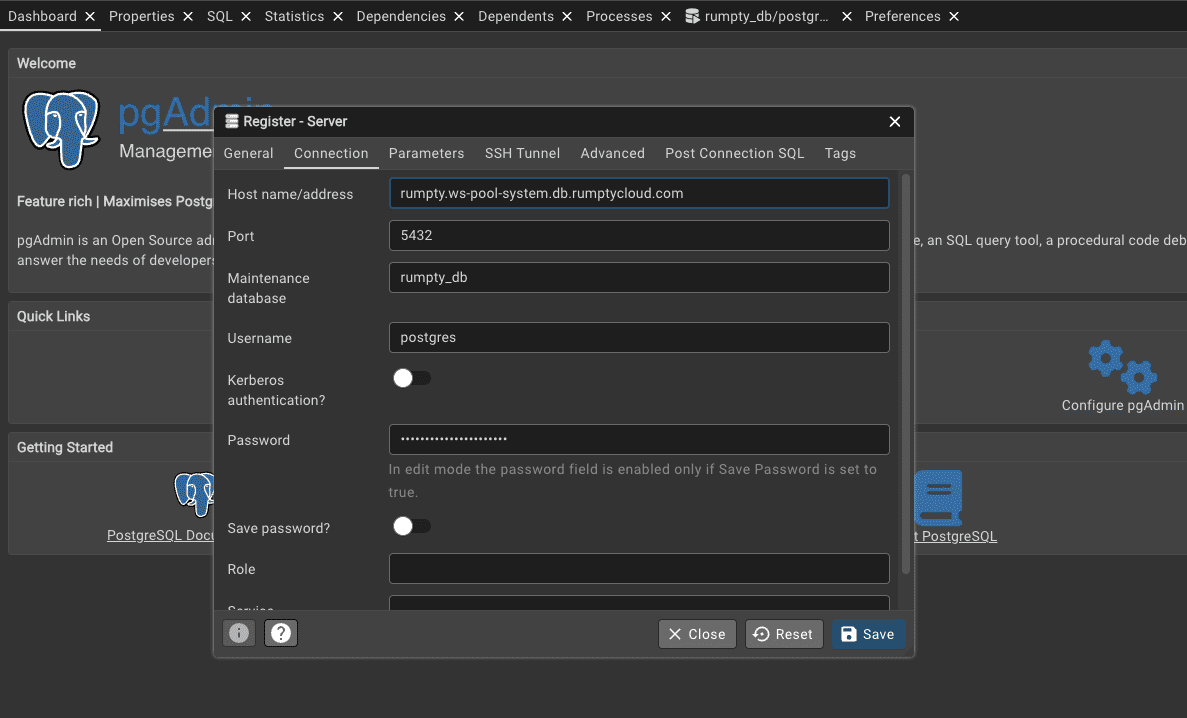The width and height of the screenshot is (1187, 718).
Task: Click the Configure pgAdmin gears icon
Action: pos(1123,367)
